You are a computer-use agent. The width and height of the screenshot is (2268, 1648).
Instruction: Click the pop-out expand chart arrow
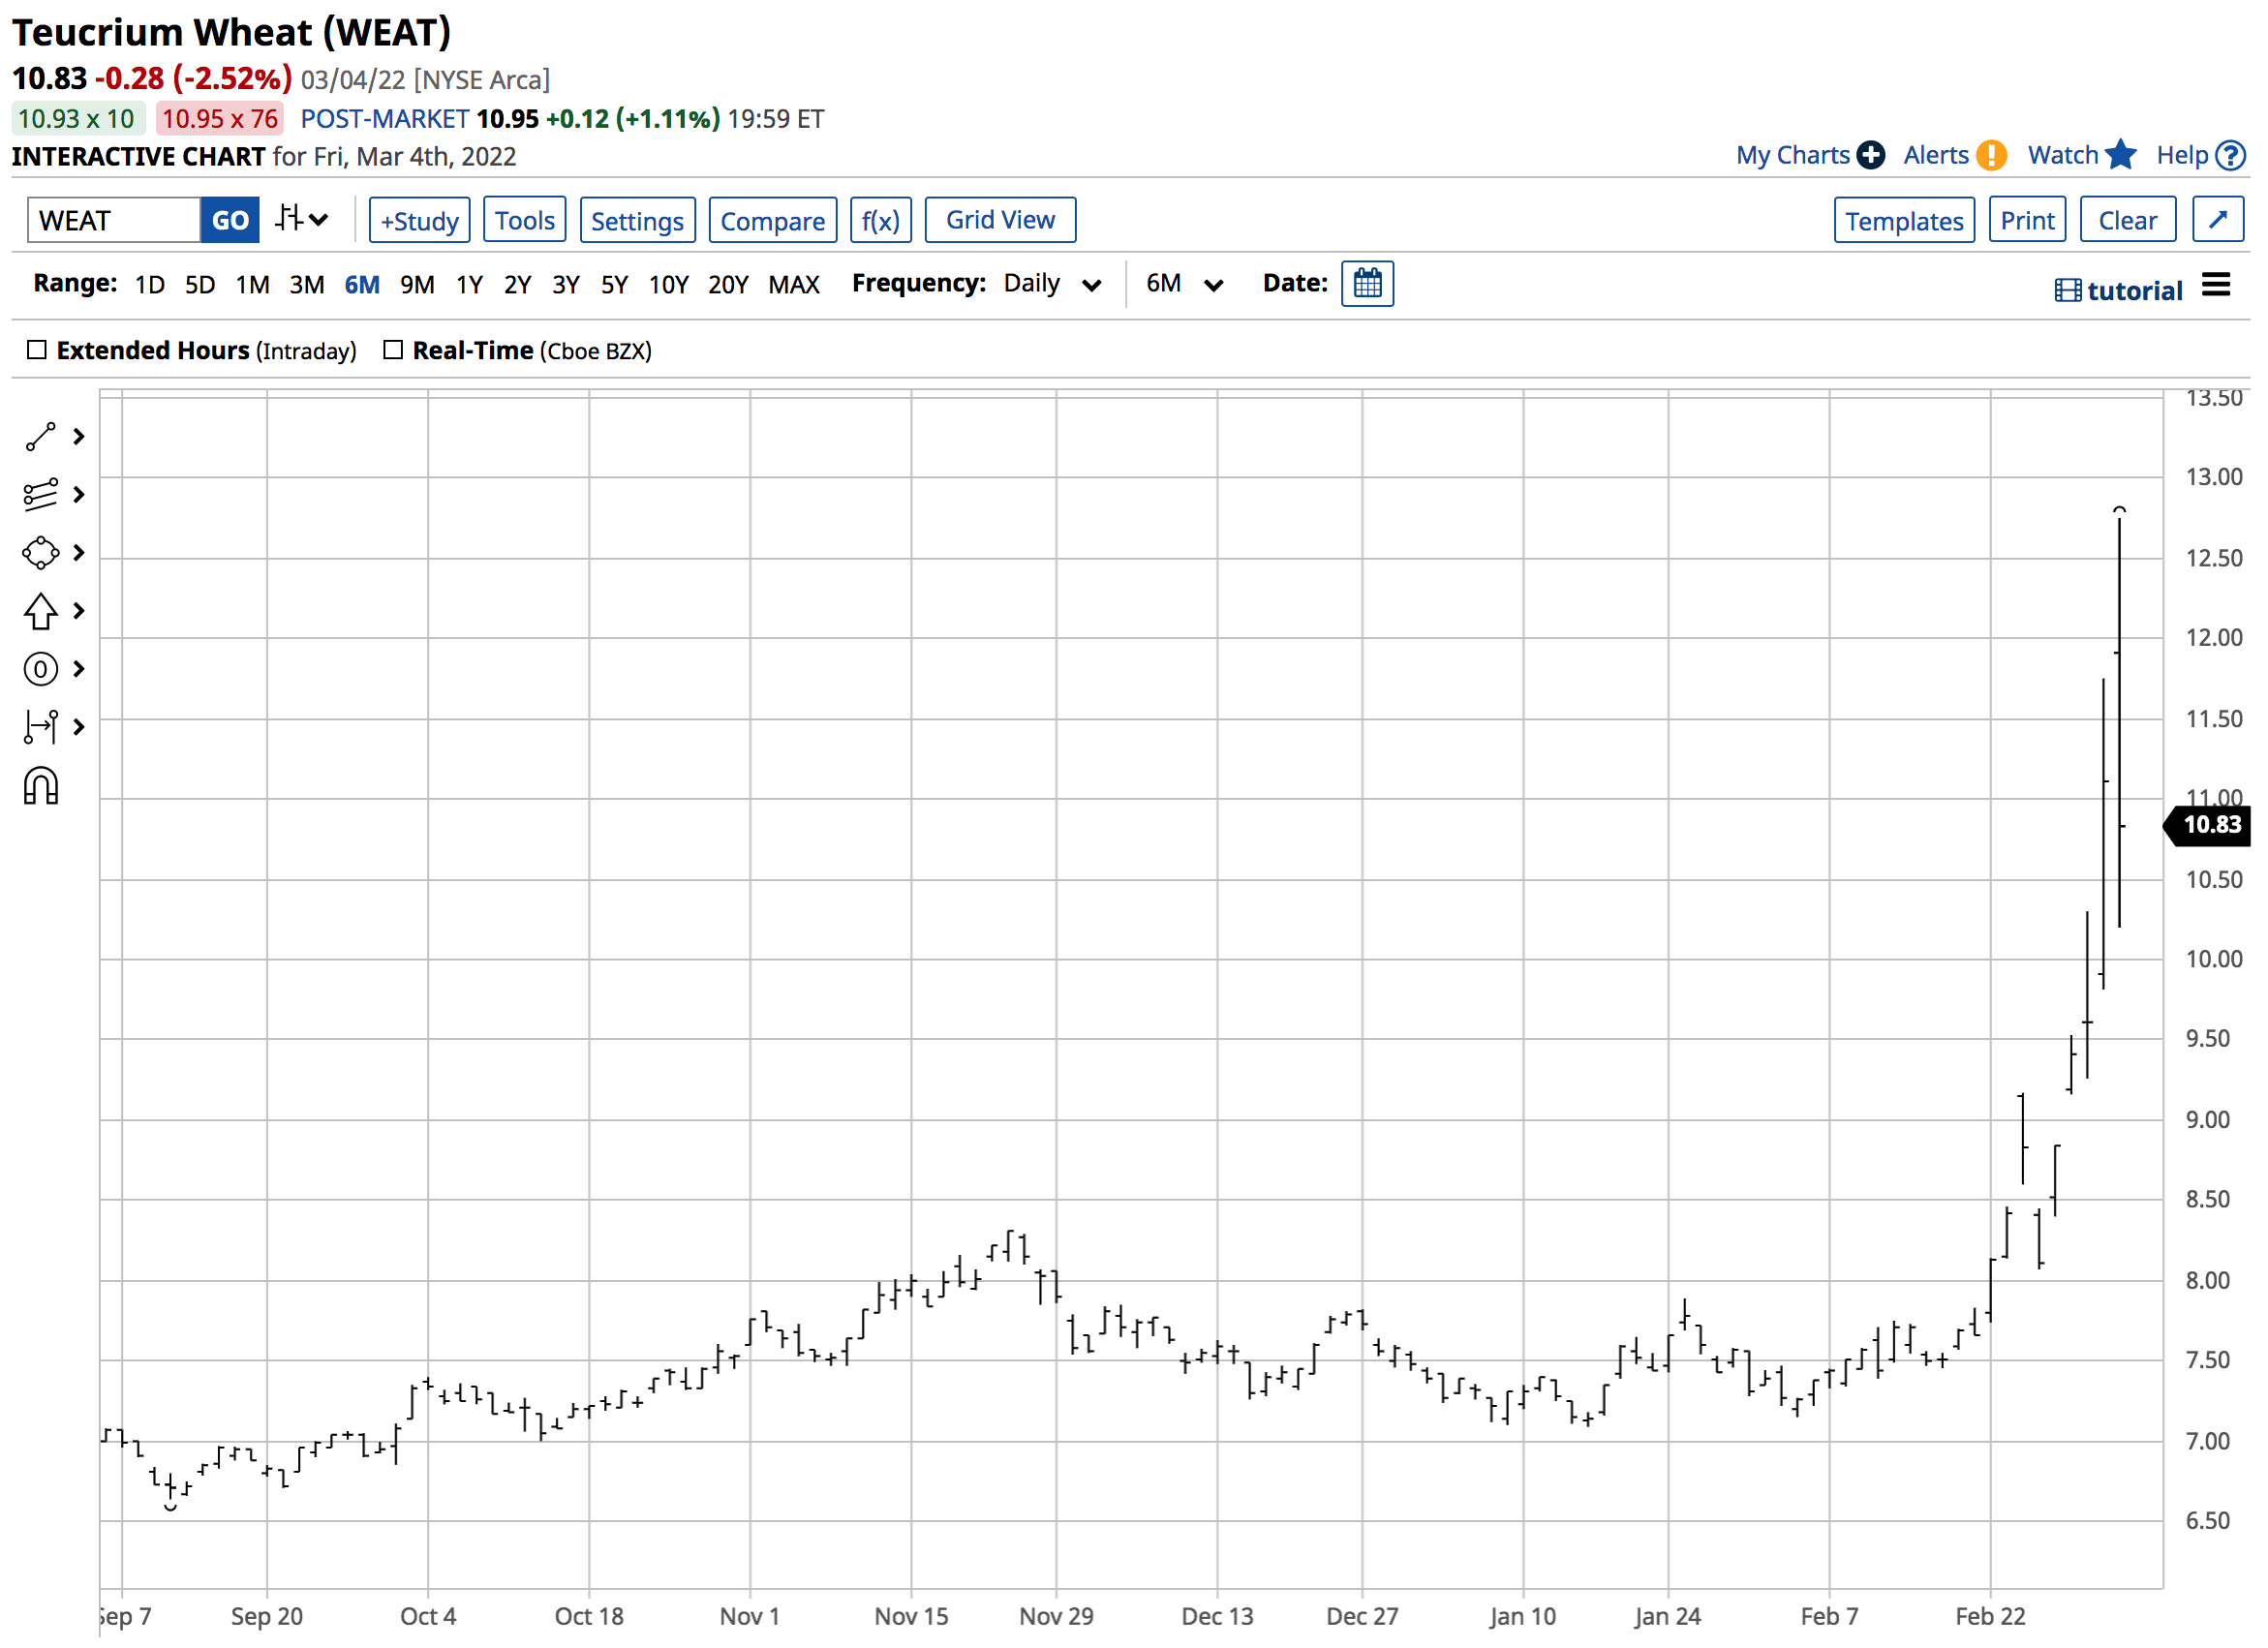(x=2218, y=220)
